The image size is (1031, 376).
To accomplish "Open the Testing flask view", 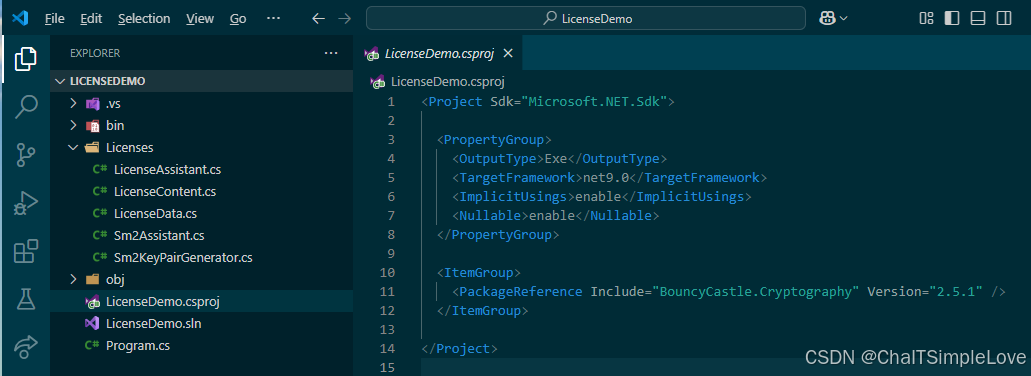I will point(25,298).
